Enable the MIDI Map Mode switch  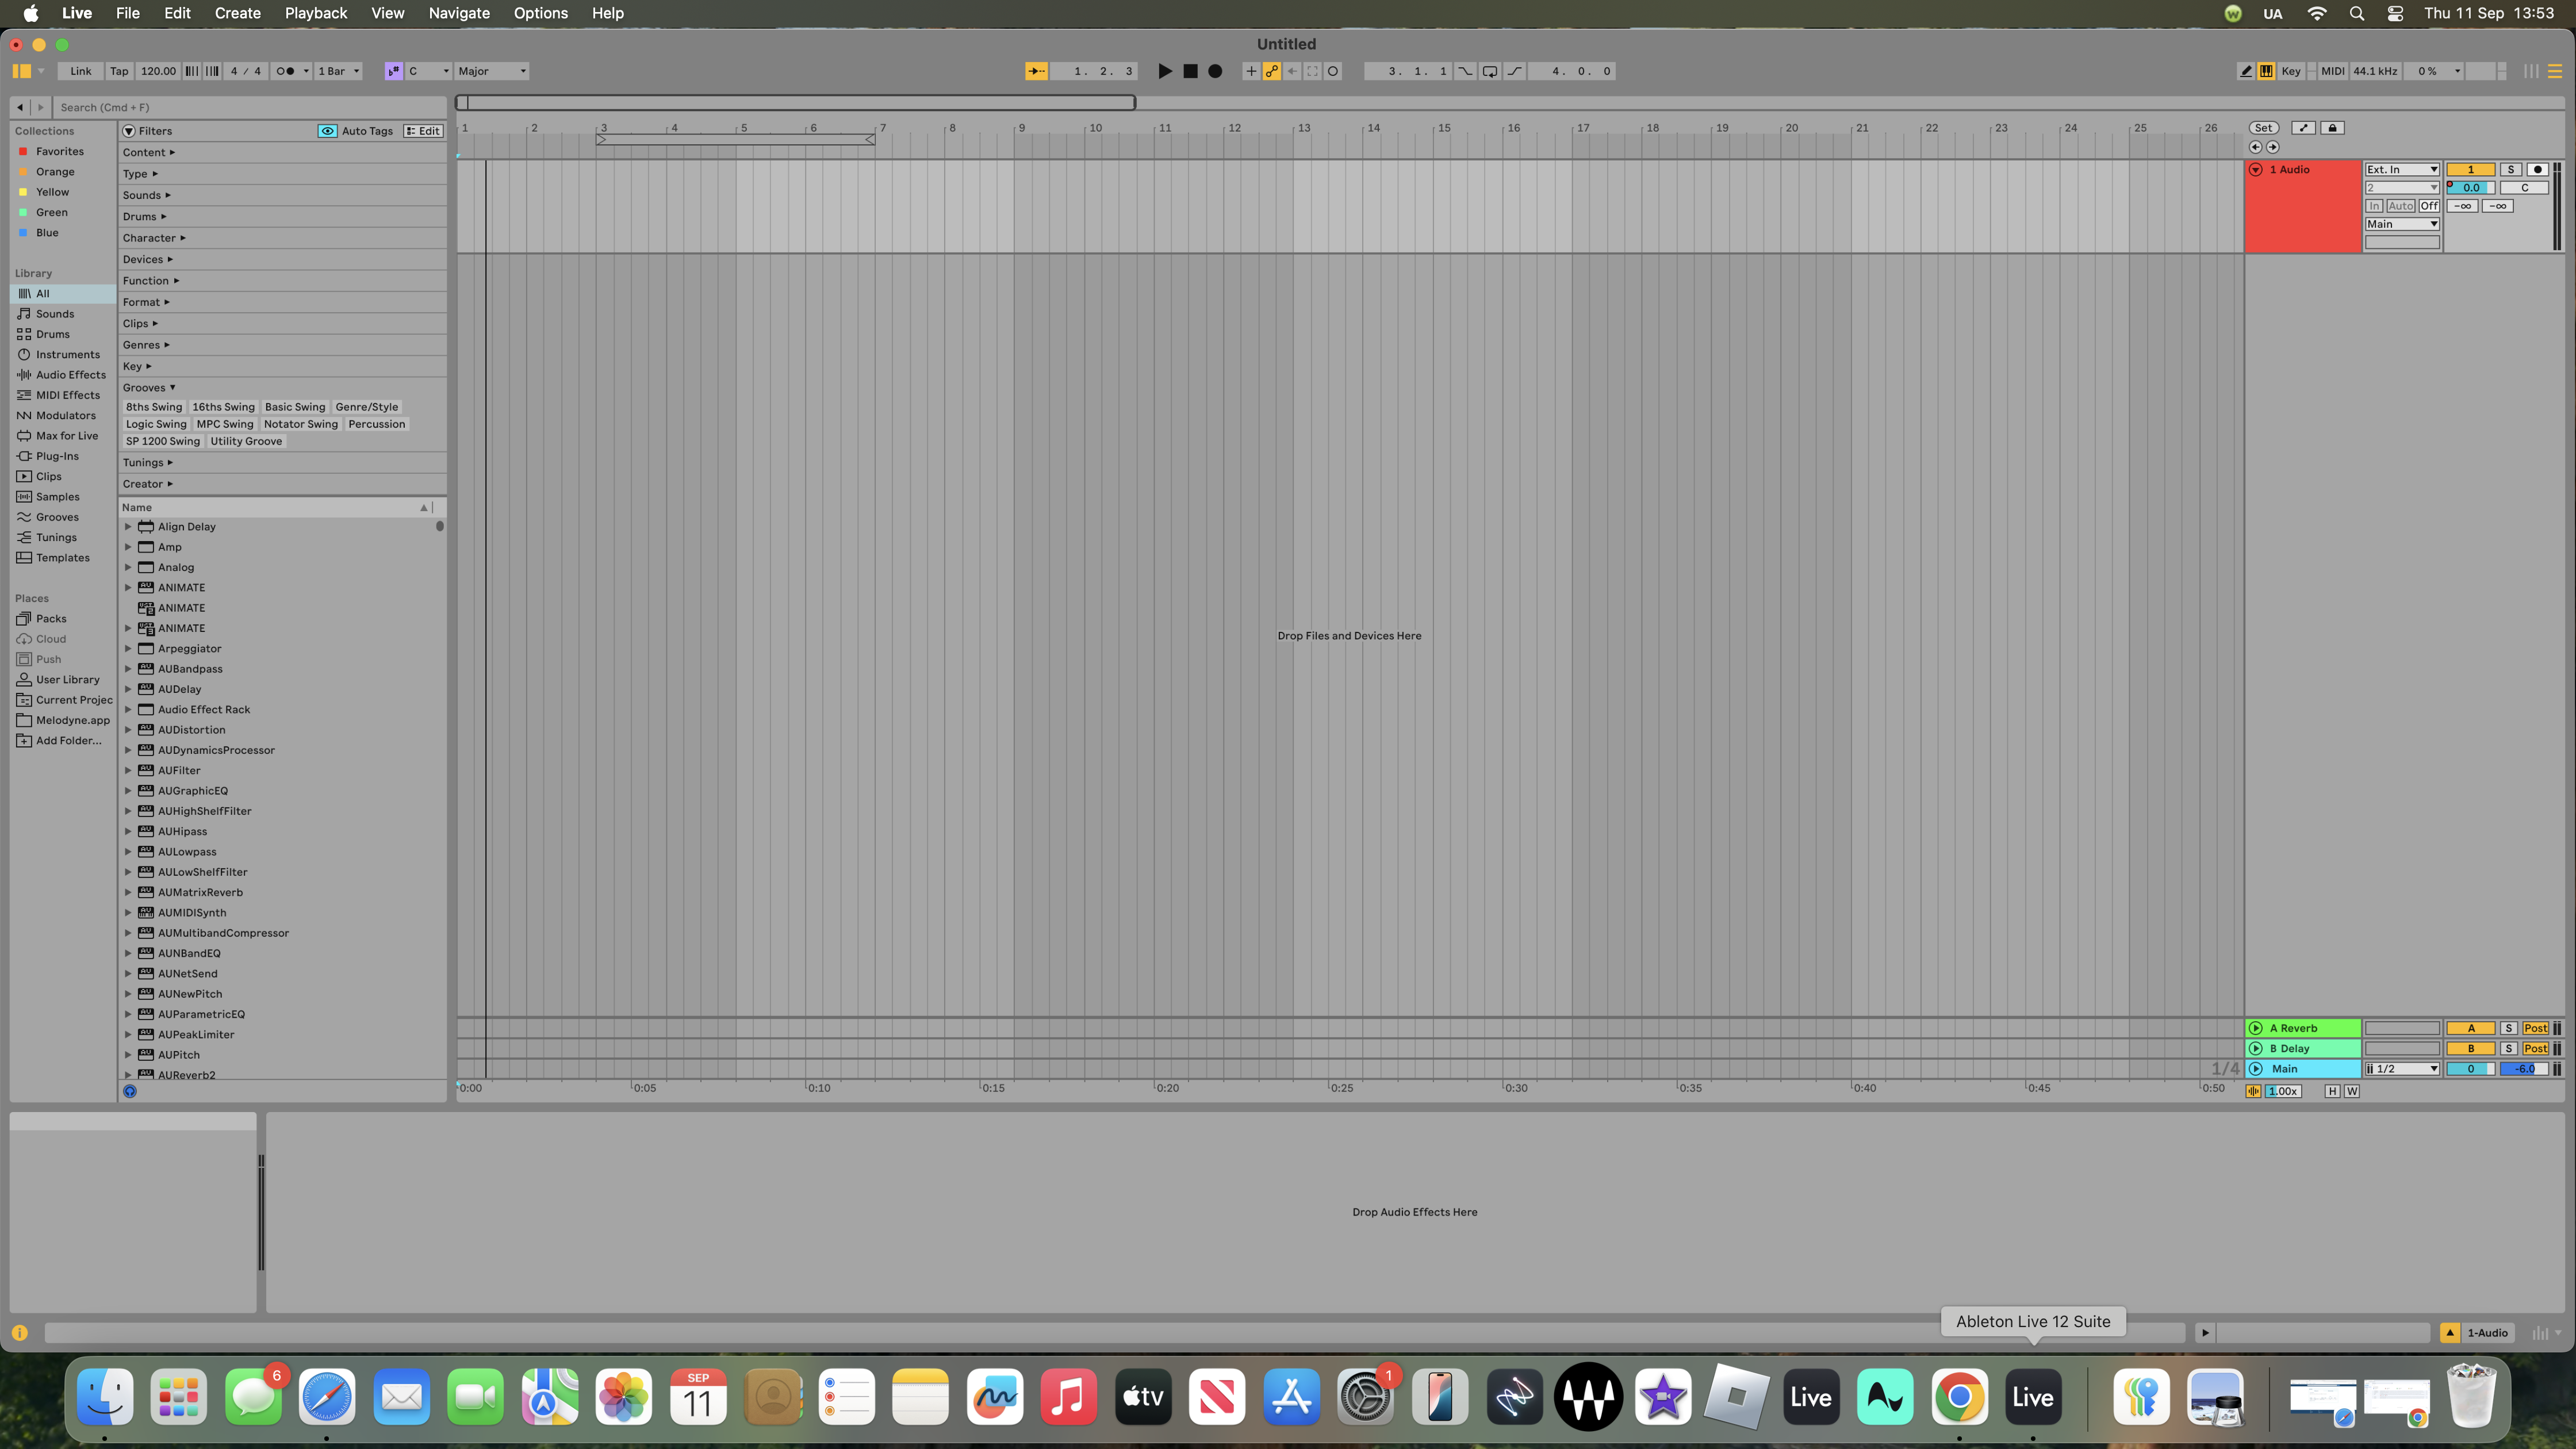(2332, 71)
